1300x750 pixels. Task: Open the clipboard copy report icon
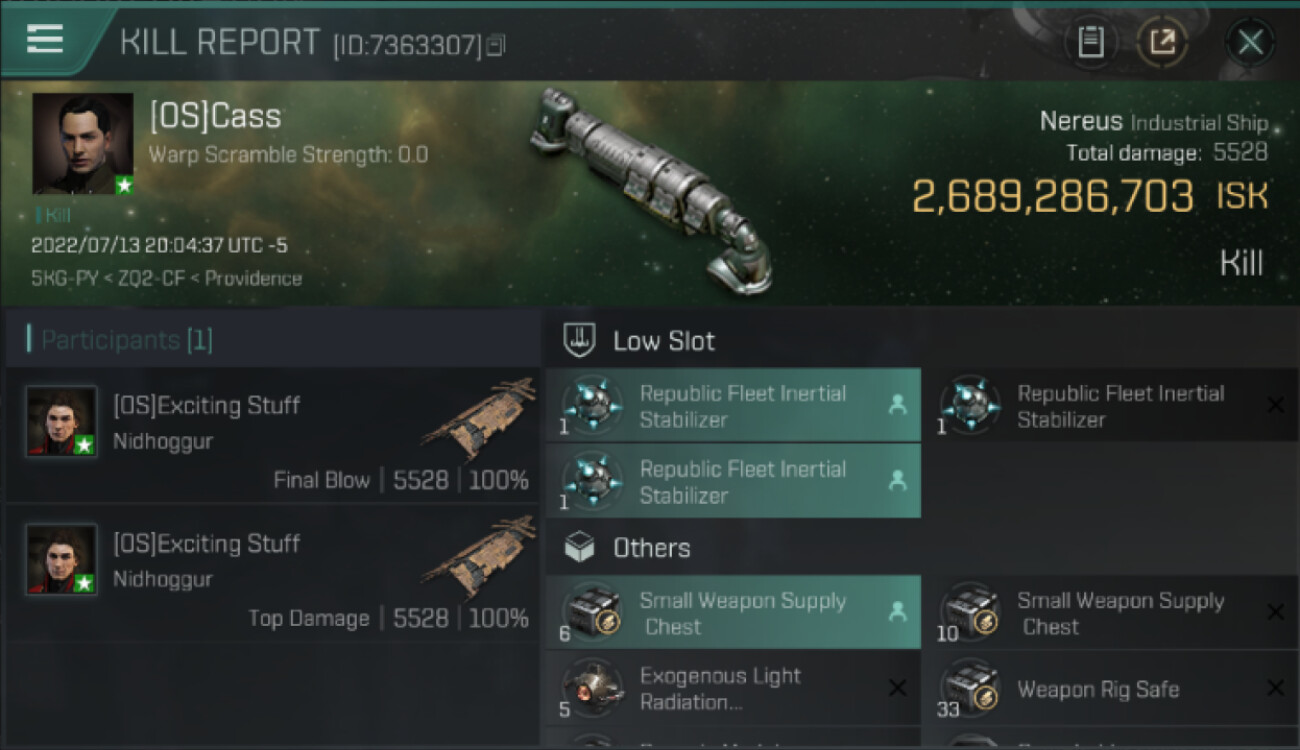1090,42
